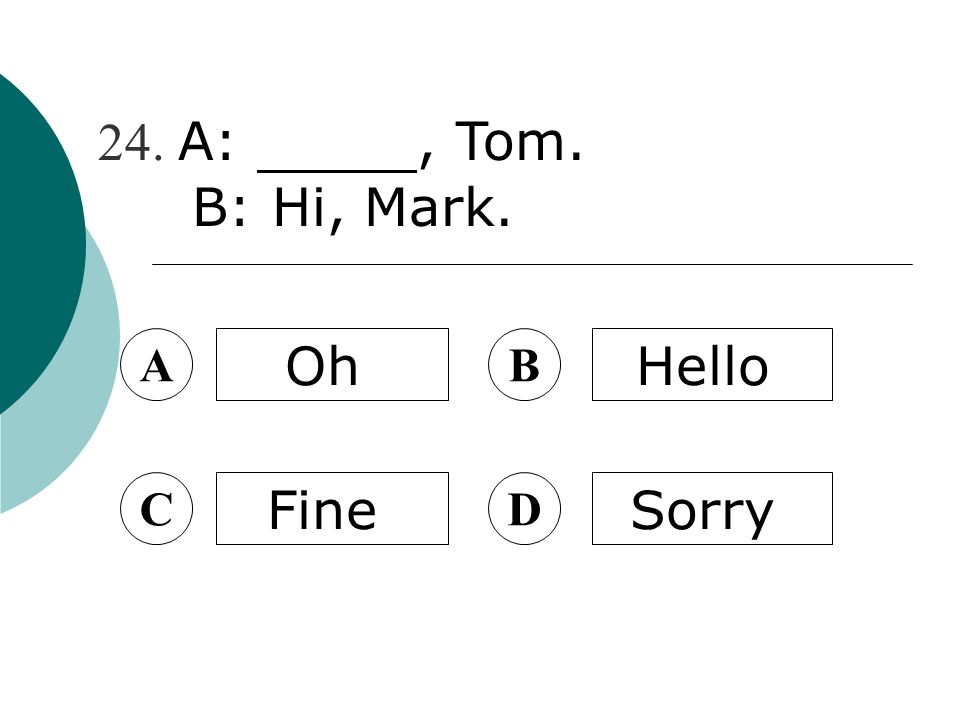The width and height of the screenshot is (960, 720).
Task: Click the 'A:' speaker label
Action: 206,141
